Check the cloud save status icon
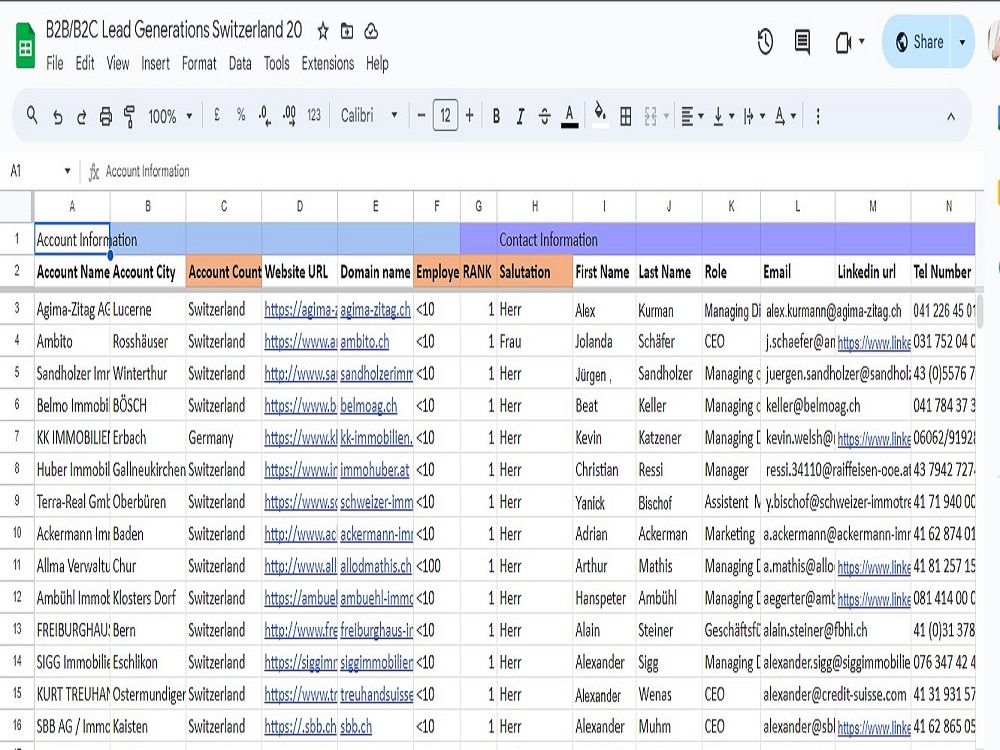Viewport: 1000px width, 750px height. pyautogui.click(x=371, y=31)
